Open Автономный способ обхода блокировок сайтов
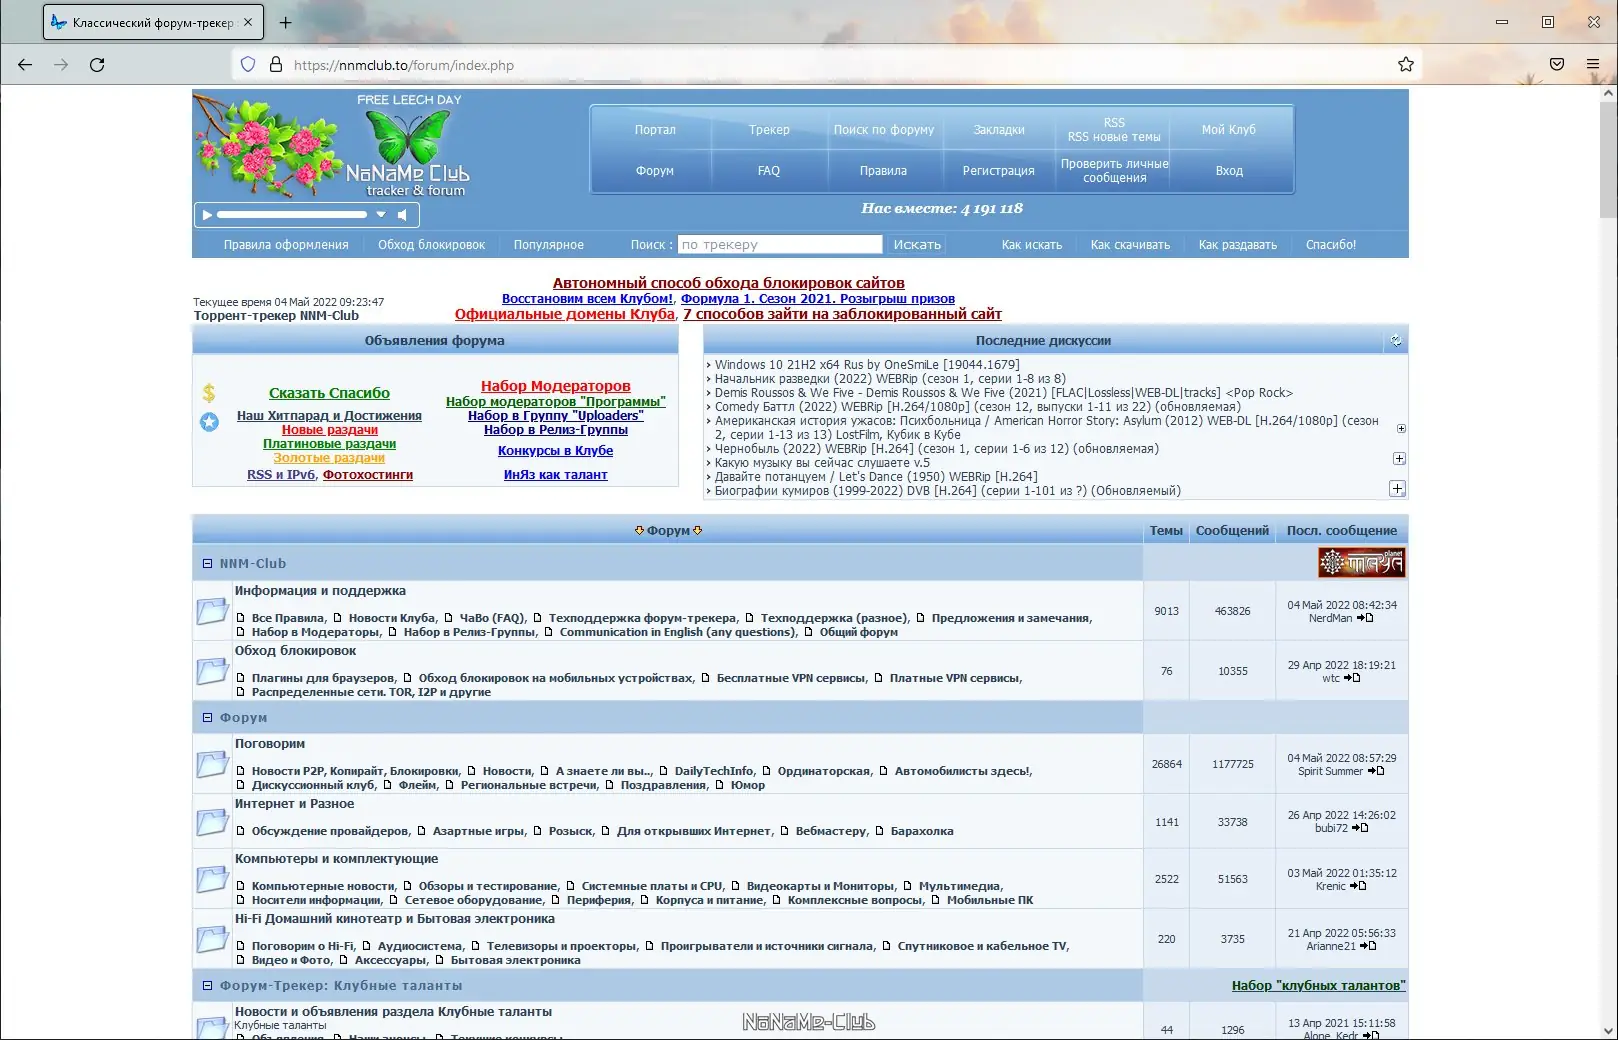Screen dimensions: 1618x1040 pos(729,283)
